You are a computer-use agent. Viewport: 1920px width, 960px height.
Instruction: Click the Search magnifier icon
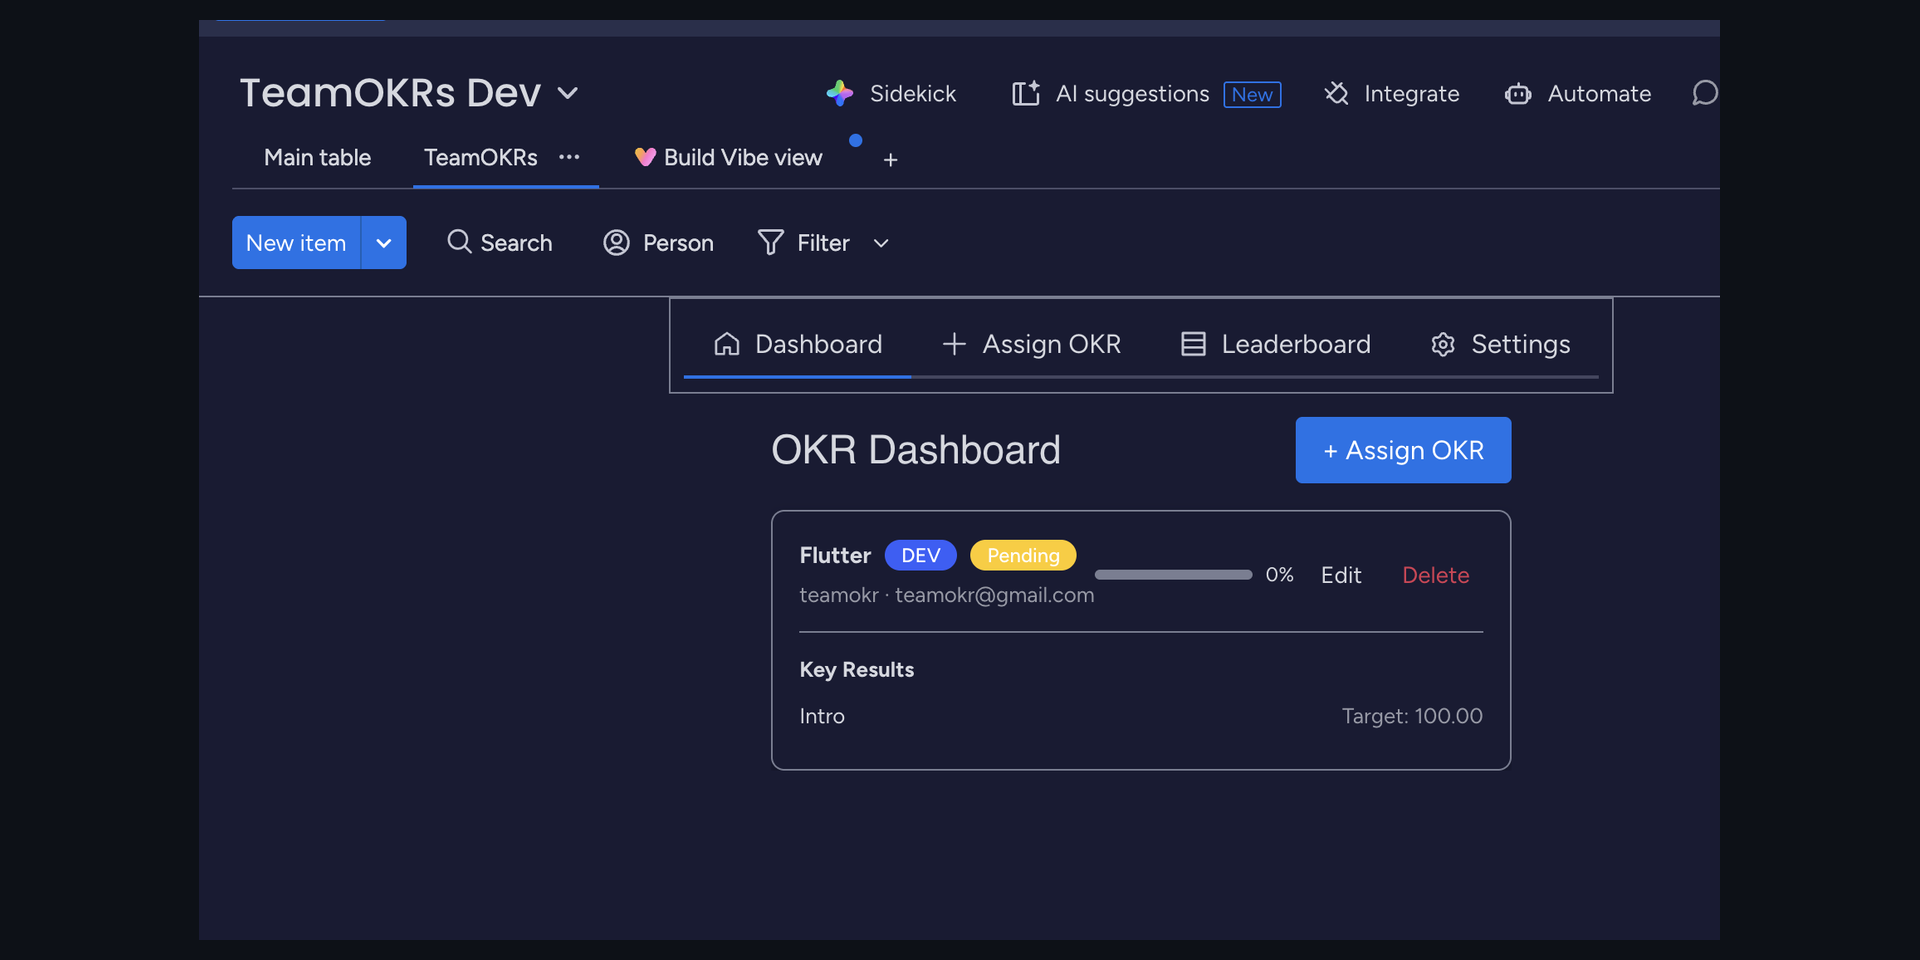459,242
